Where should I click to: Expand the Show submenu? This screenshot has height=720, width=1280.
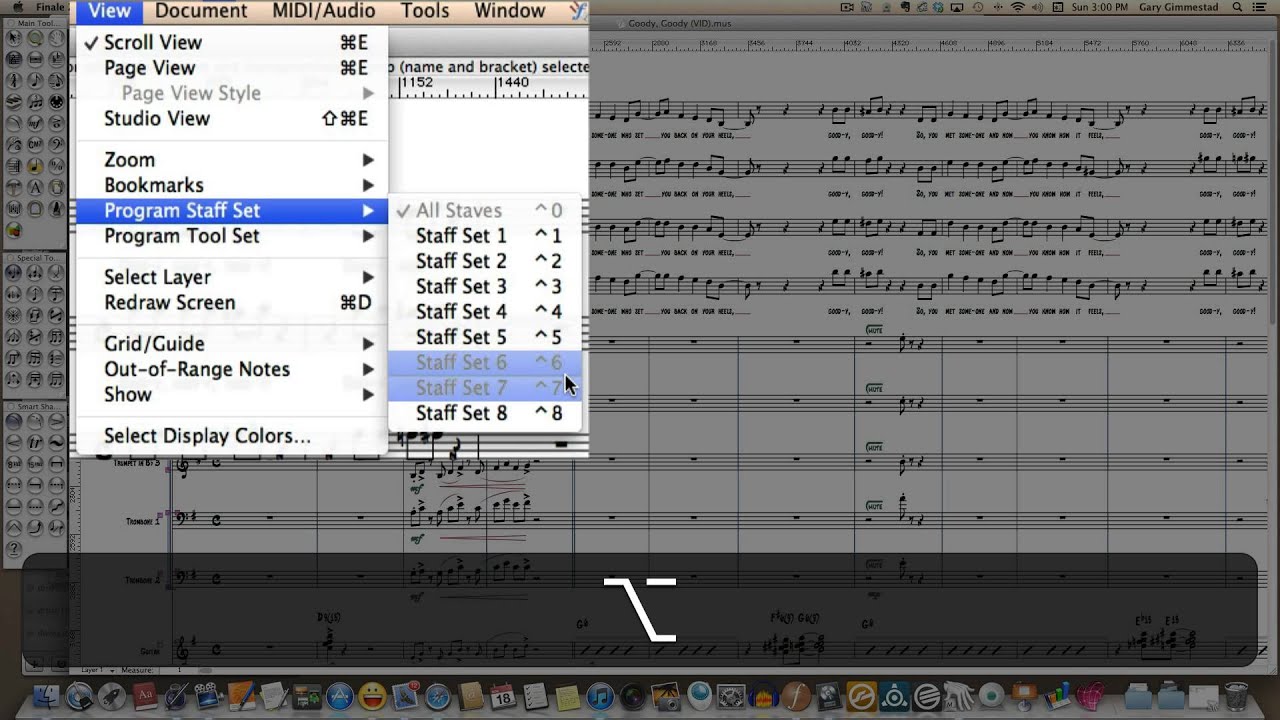point(231,395)
